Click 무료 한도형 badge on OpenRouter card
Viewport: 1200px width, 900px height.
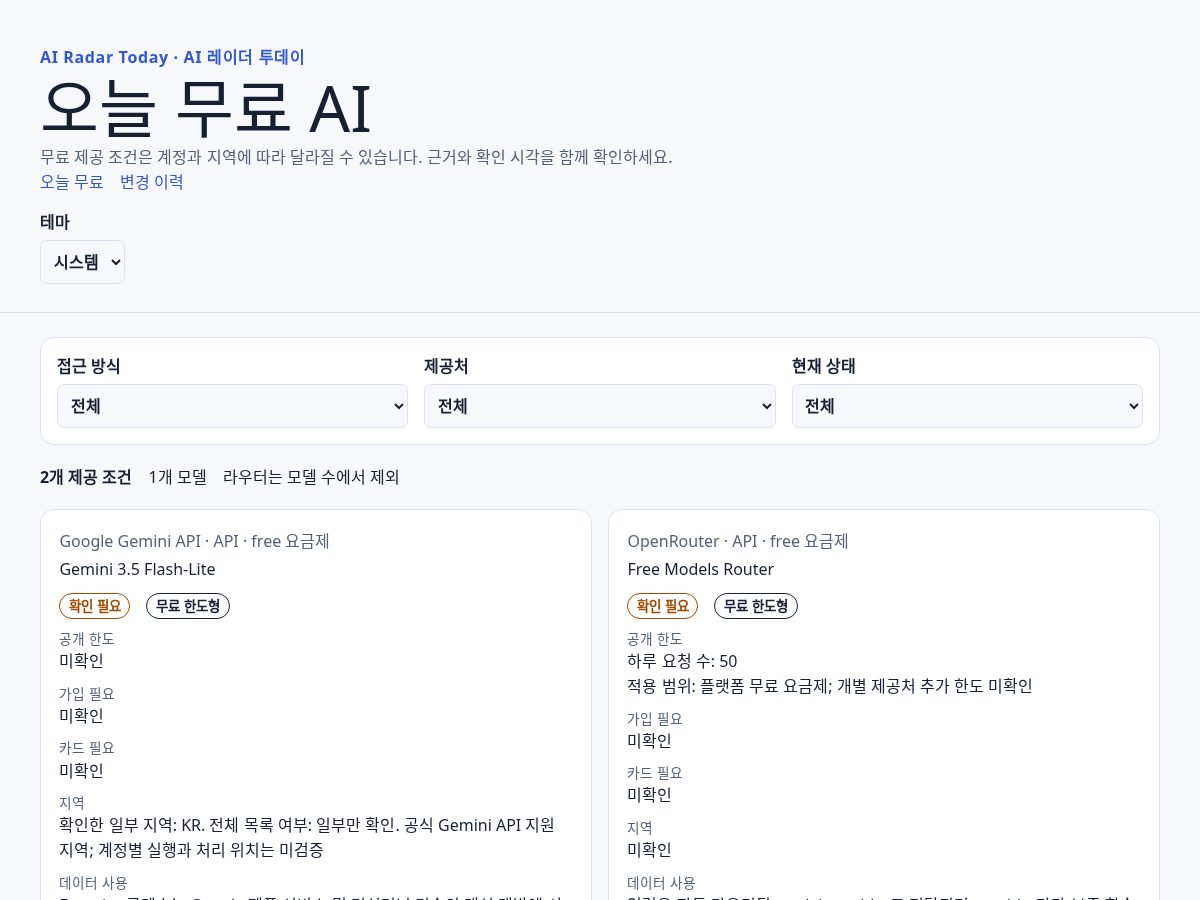[x=756, y=606]
